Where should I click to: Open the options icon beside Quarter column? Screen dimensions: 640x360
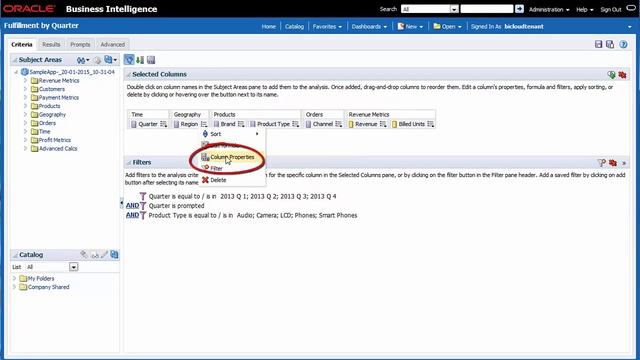[163, 124]
